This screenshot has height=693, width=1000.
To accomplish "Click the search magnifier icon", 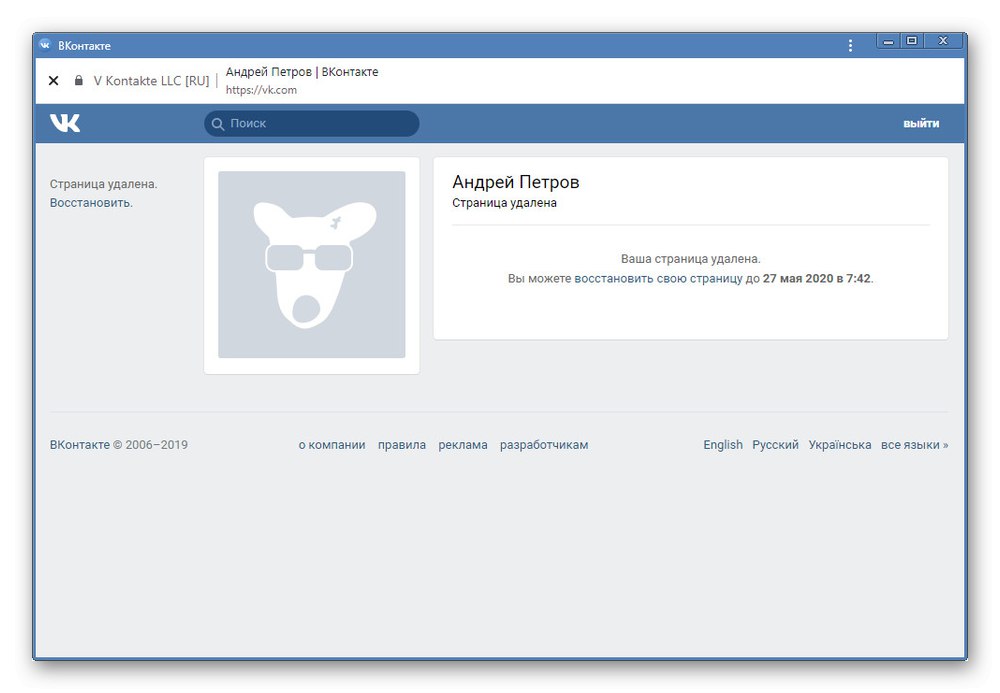I will point(217,124).
